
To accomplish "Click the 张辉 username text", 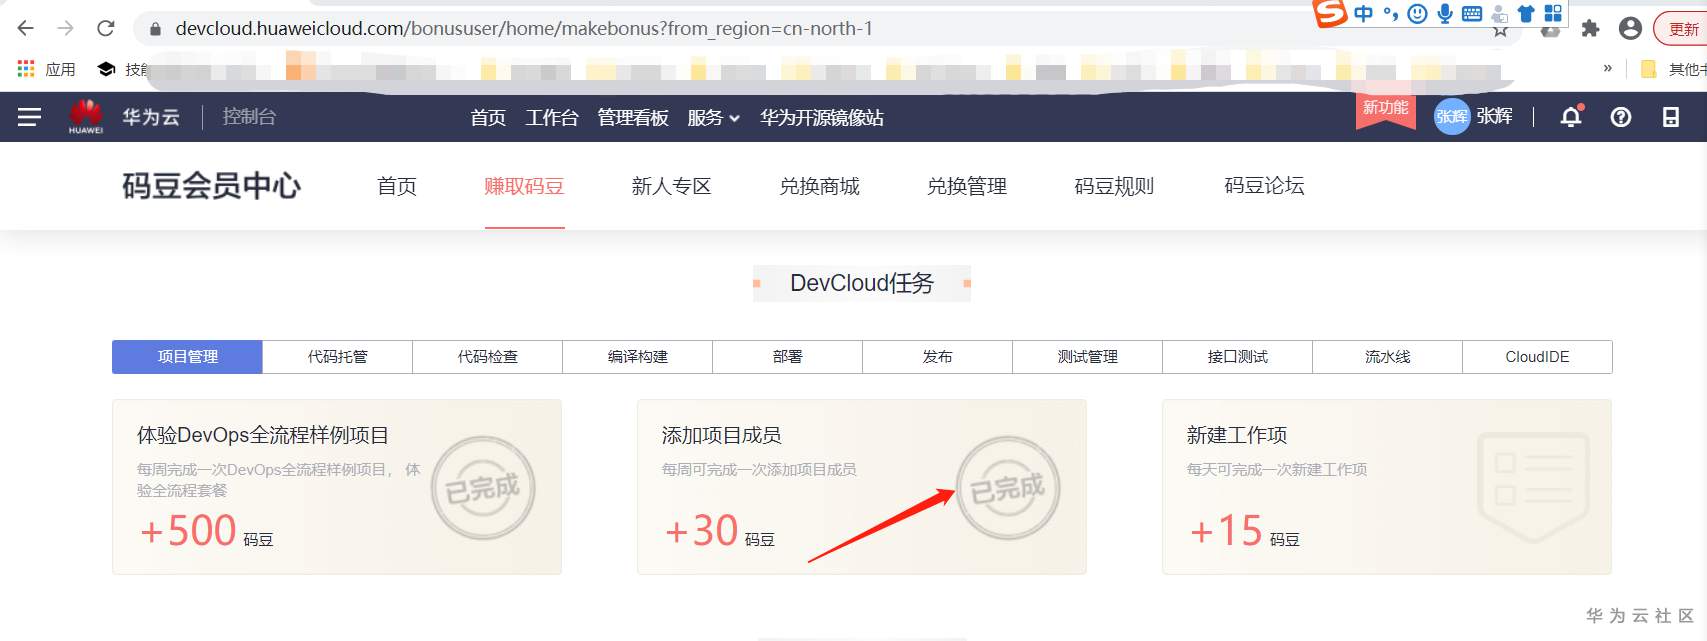I will coord(1494,117).
